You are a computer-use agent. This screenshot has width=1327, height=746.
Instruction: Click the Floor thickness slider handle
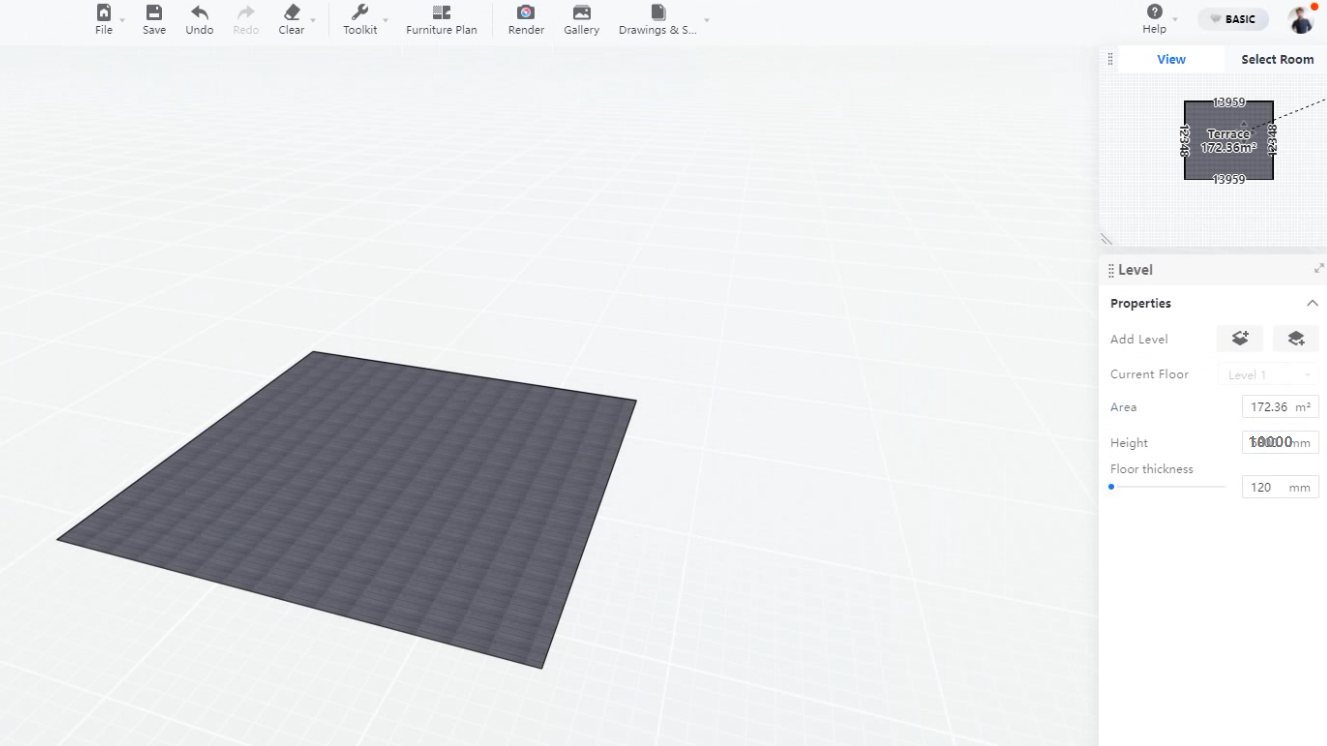coord(1111,487)
